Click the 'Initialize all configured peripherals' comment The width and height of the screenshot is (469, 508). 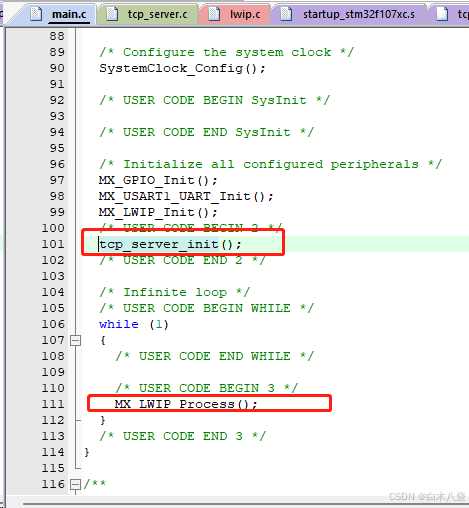[271, 164]
